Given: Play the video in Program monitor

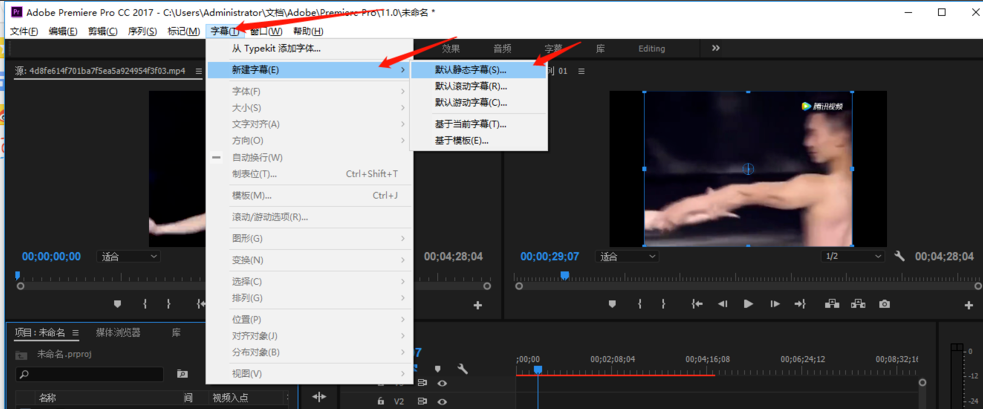Looking at the screenshot, I should (748, 304).
